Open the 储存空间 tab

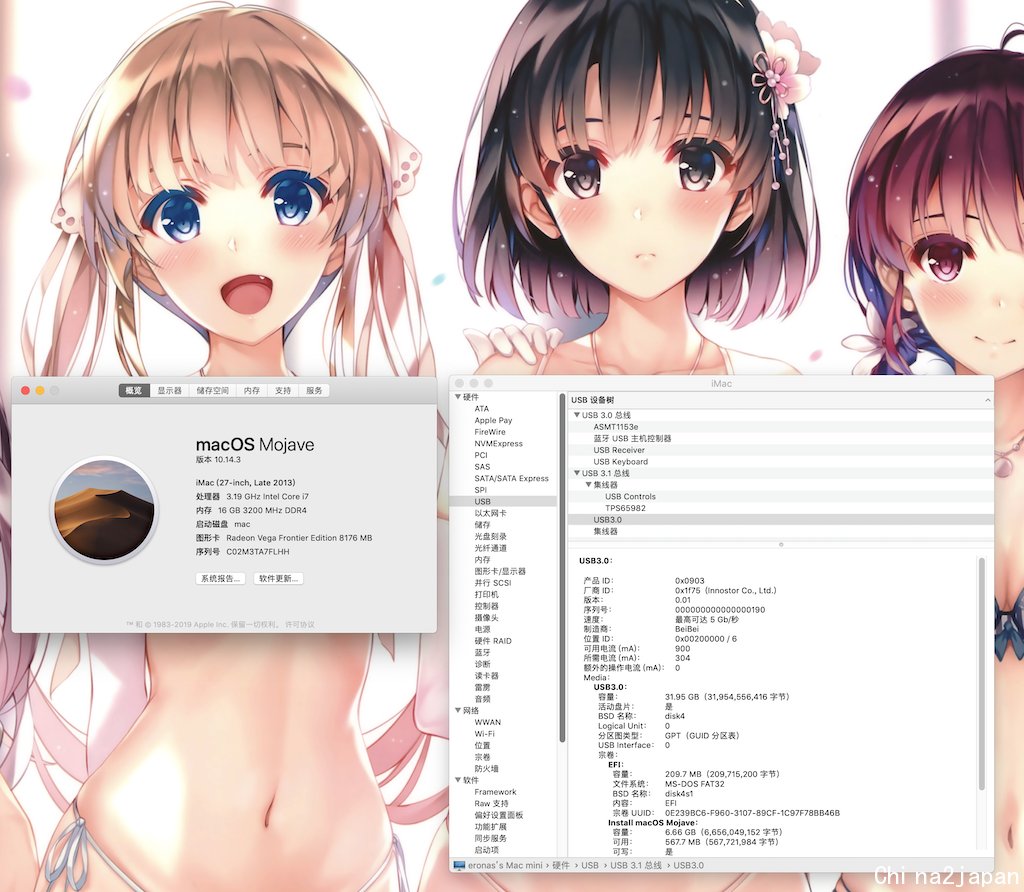[212, 390]
